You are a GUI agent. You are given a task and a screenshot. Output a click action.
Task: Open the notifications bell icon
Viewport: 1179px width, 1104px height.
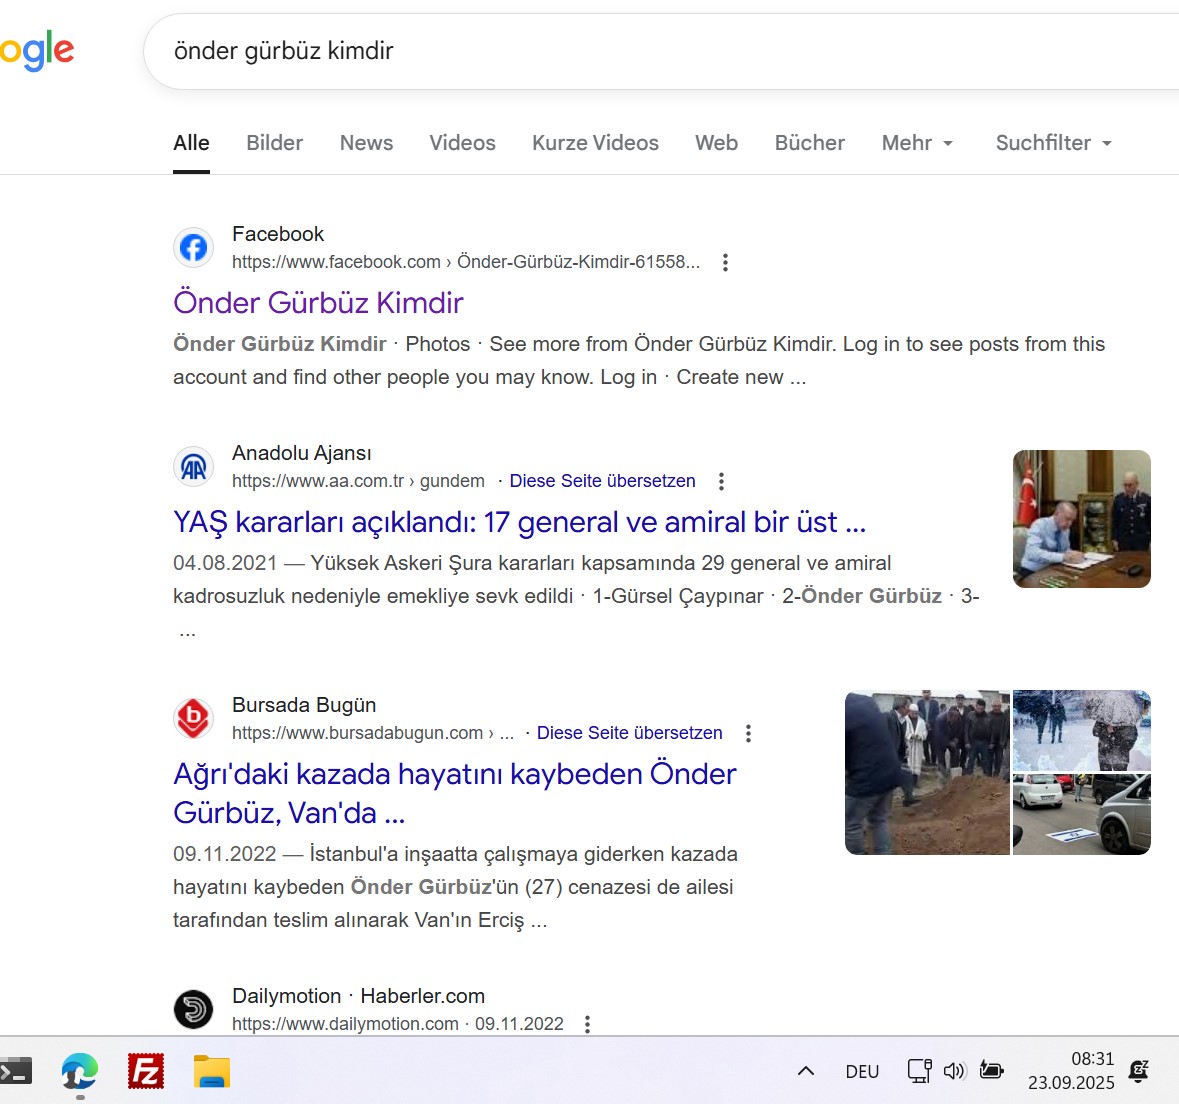1140,1071
